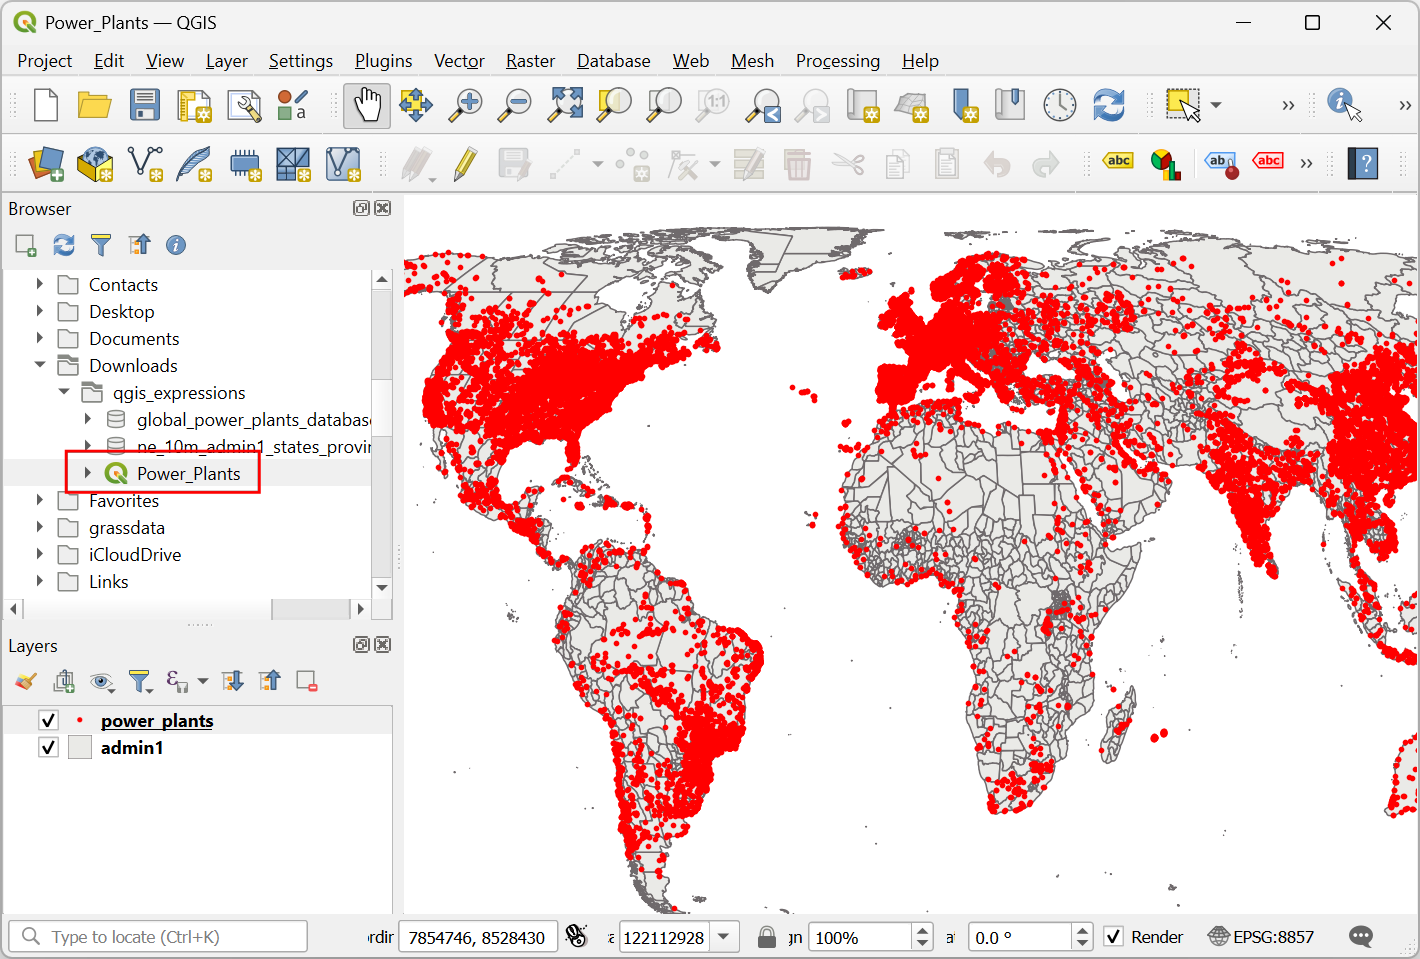The height and width of the screenshot is (959, 1420).
Task: Select global_power_plants_database item
Action: click(x=253, y=419)
